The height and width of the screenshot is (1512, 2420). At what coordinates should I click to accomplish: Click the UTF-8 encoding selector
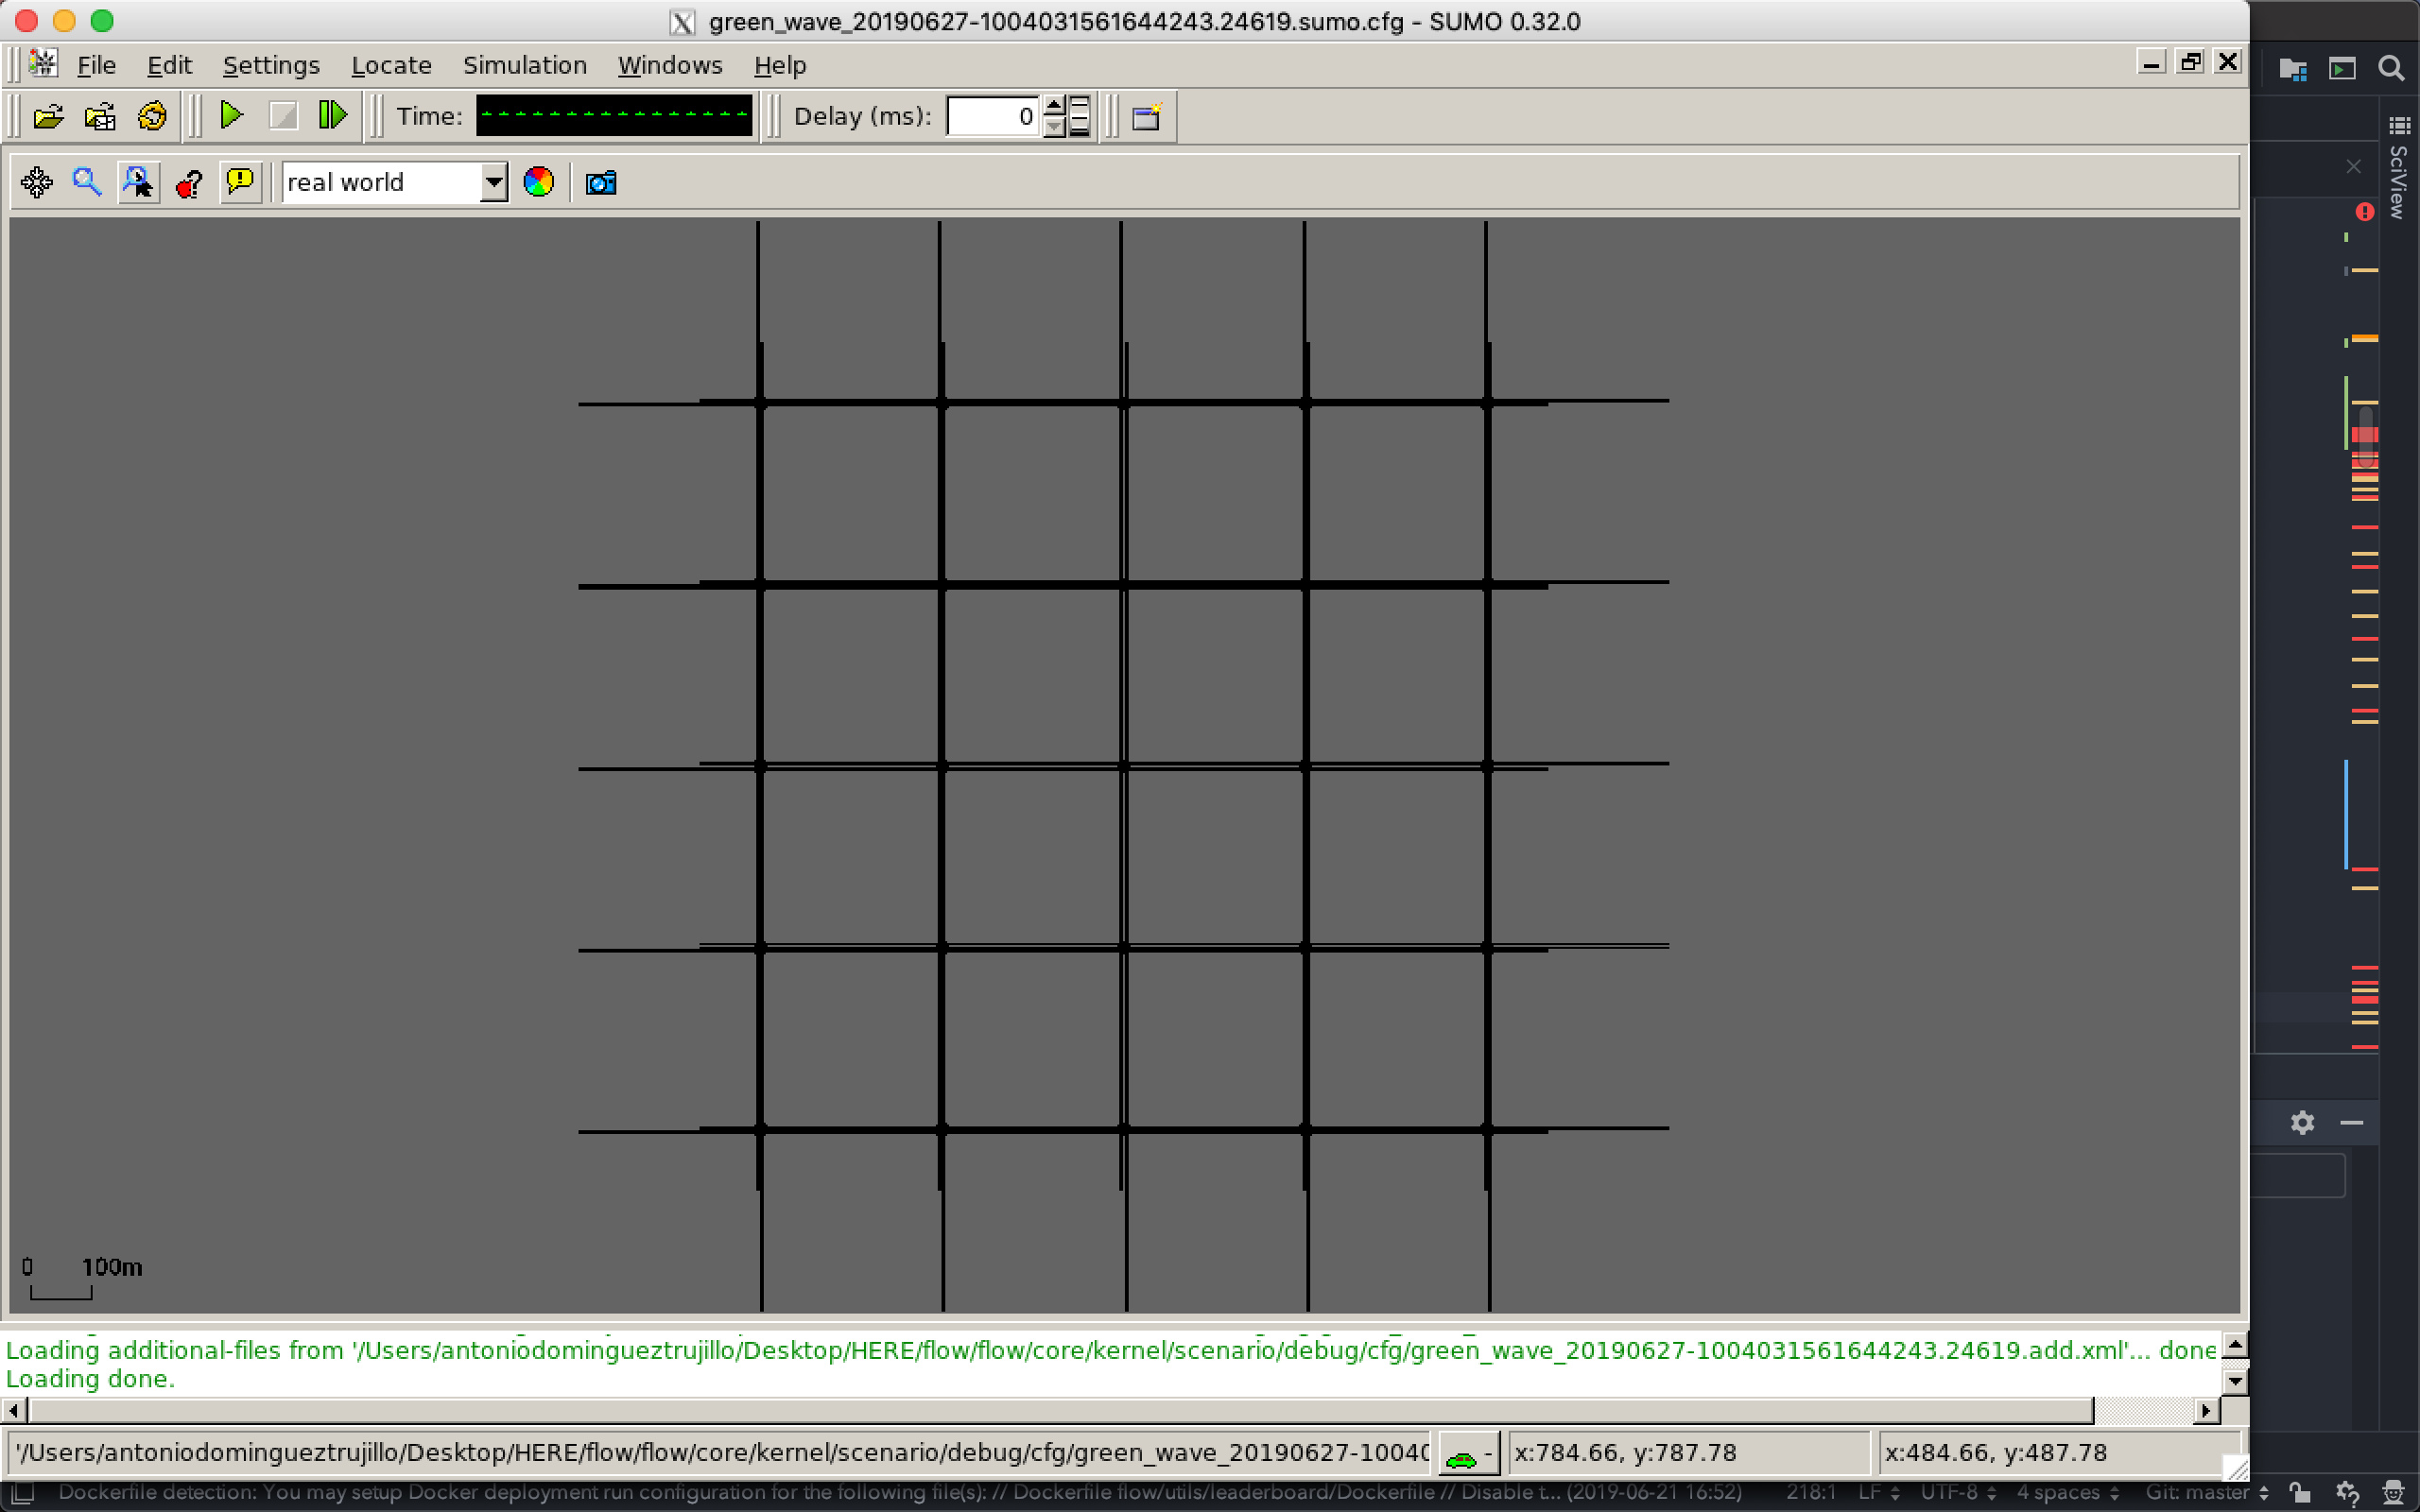[1957, 1492]
